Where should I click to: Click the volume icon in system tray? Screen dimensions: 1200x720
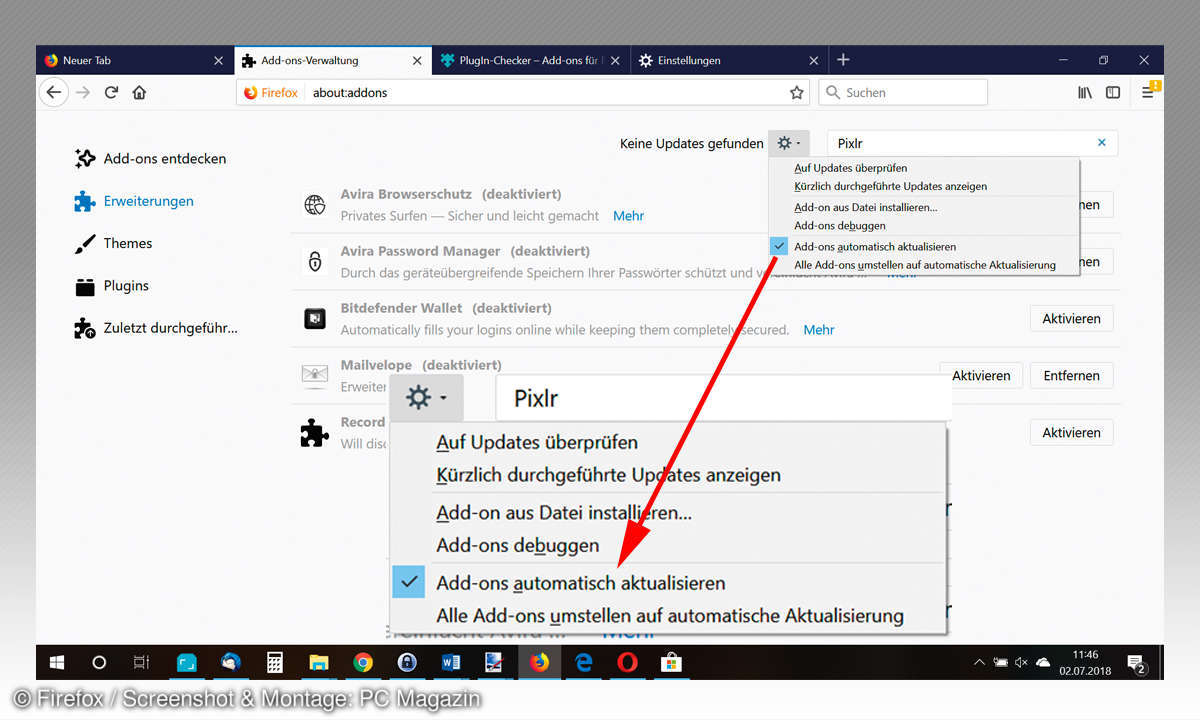pyautogui.click(x=1021, y=662)
